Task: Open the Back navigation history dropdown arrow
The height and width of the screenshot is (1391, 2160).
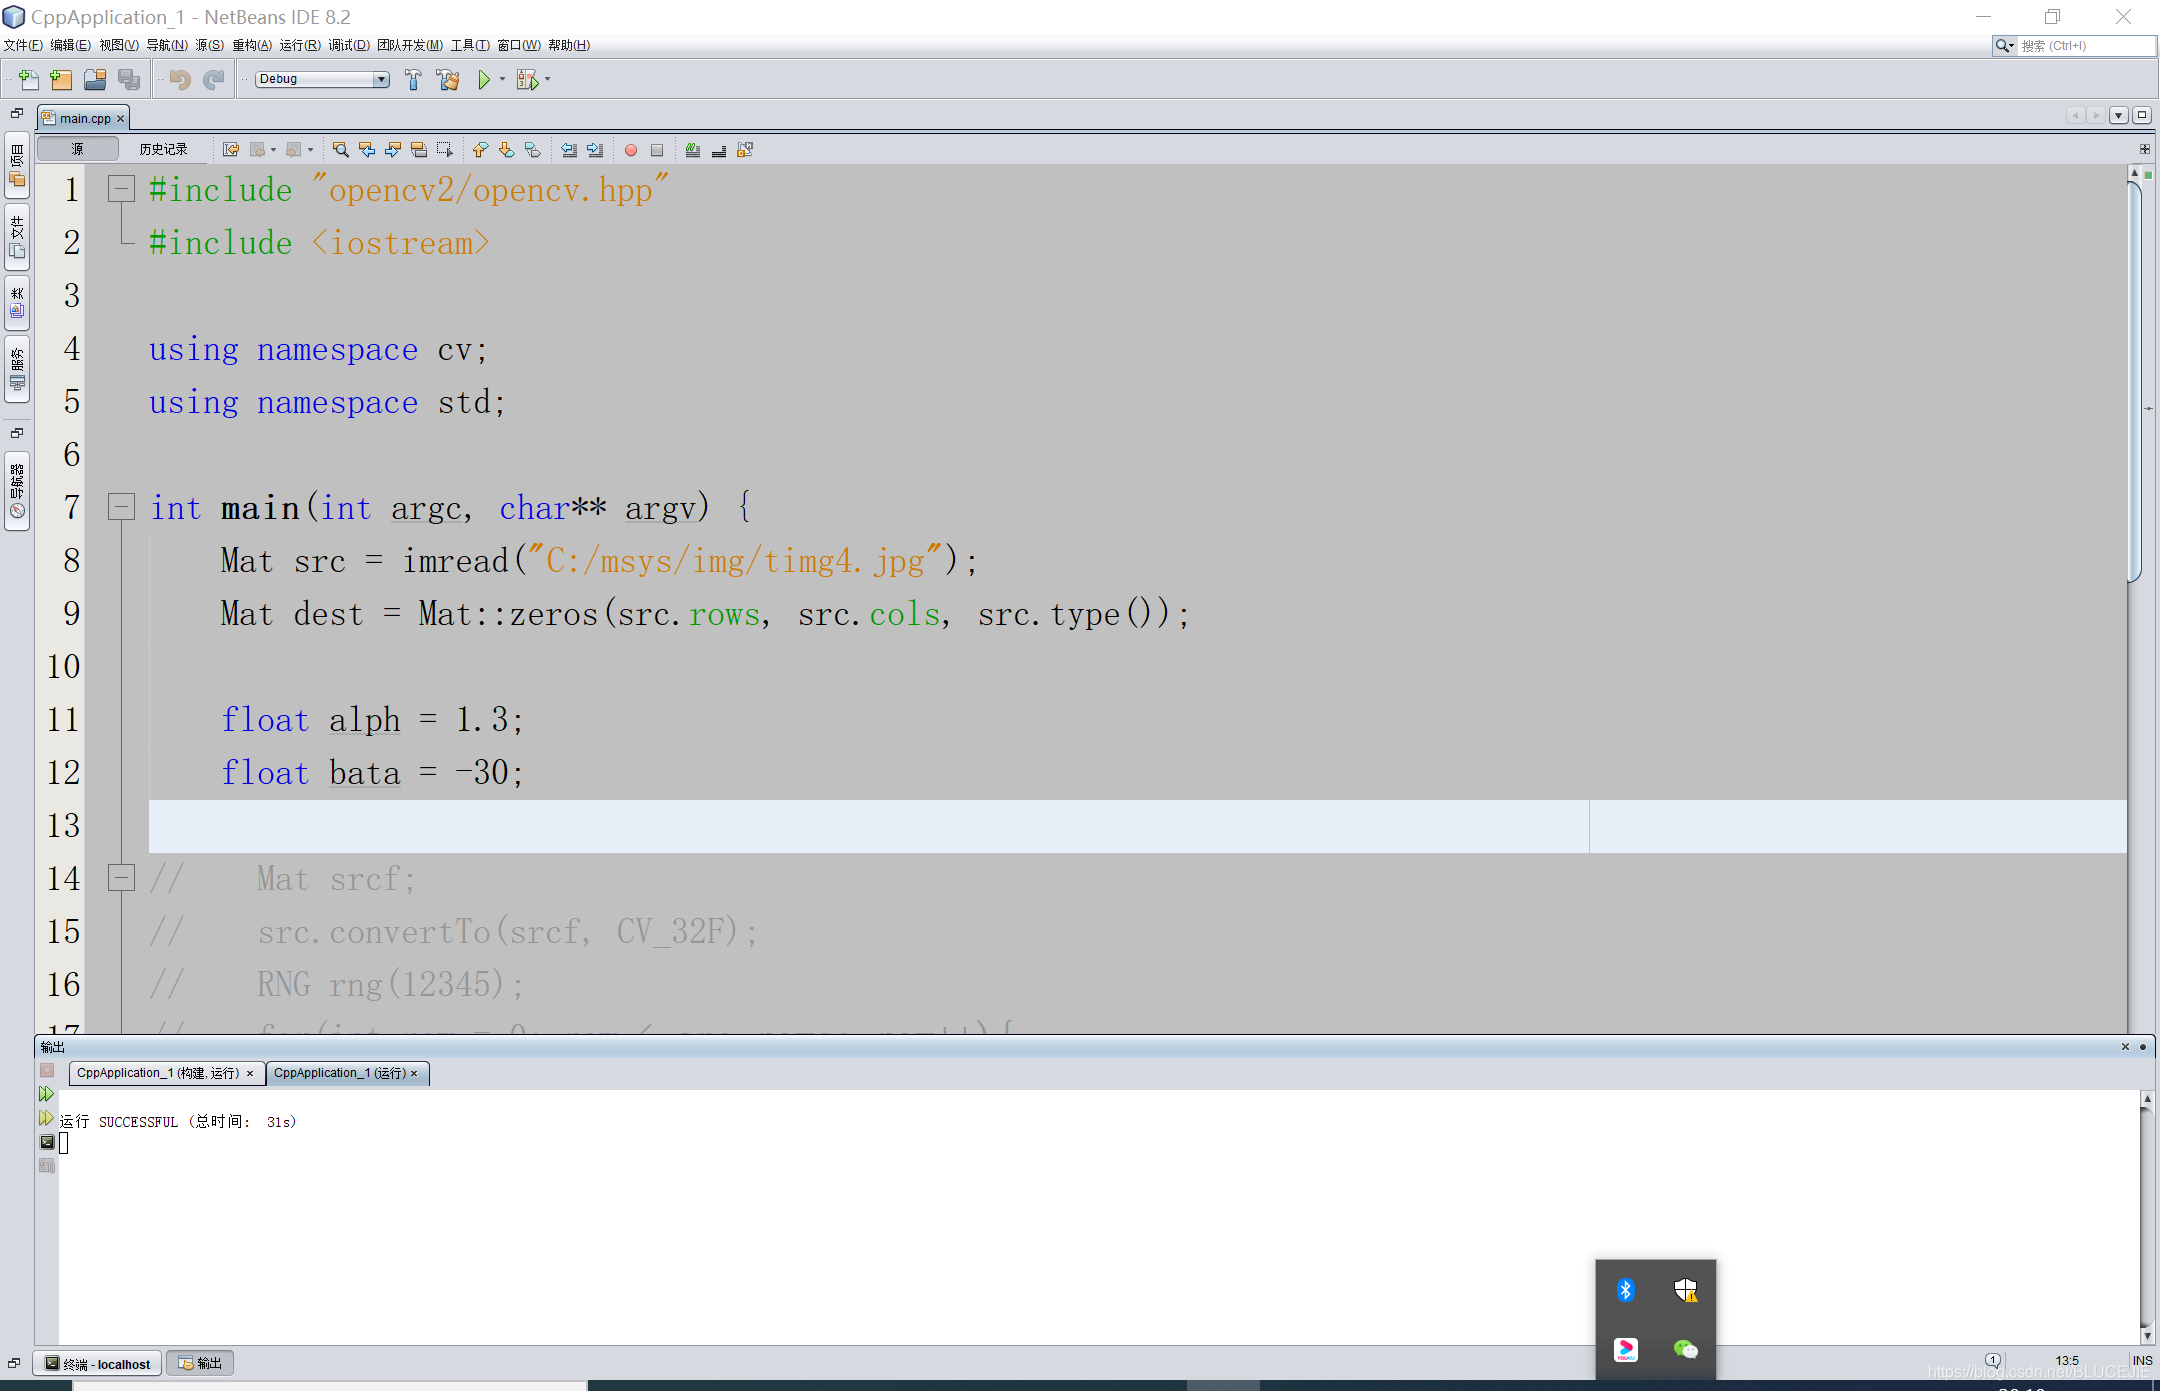Action: point(273,150)
